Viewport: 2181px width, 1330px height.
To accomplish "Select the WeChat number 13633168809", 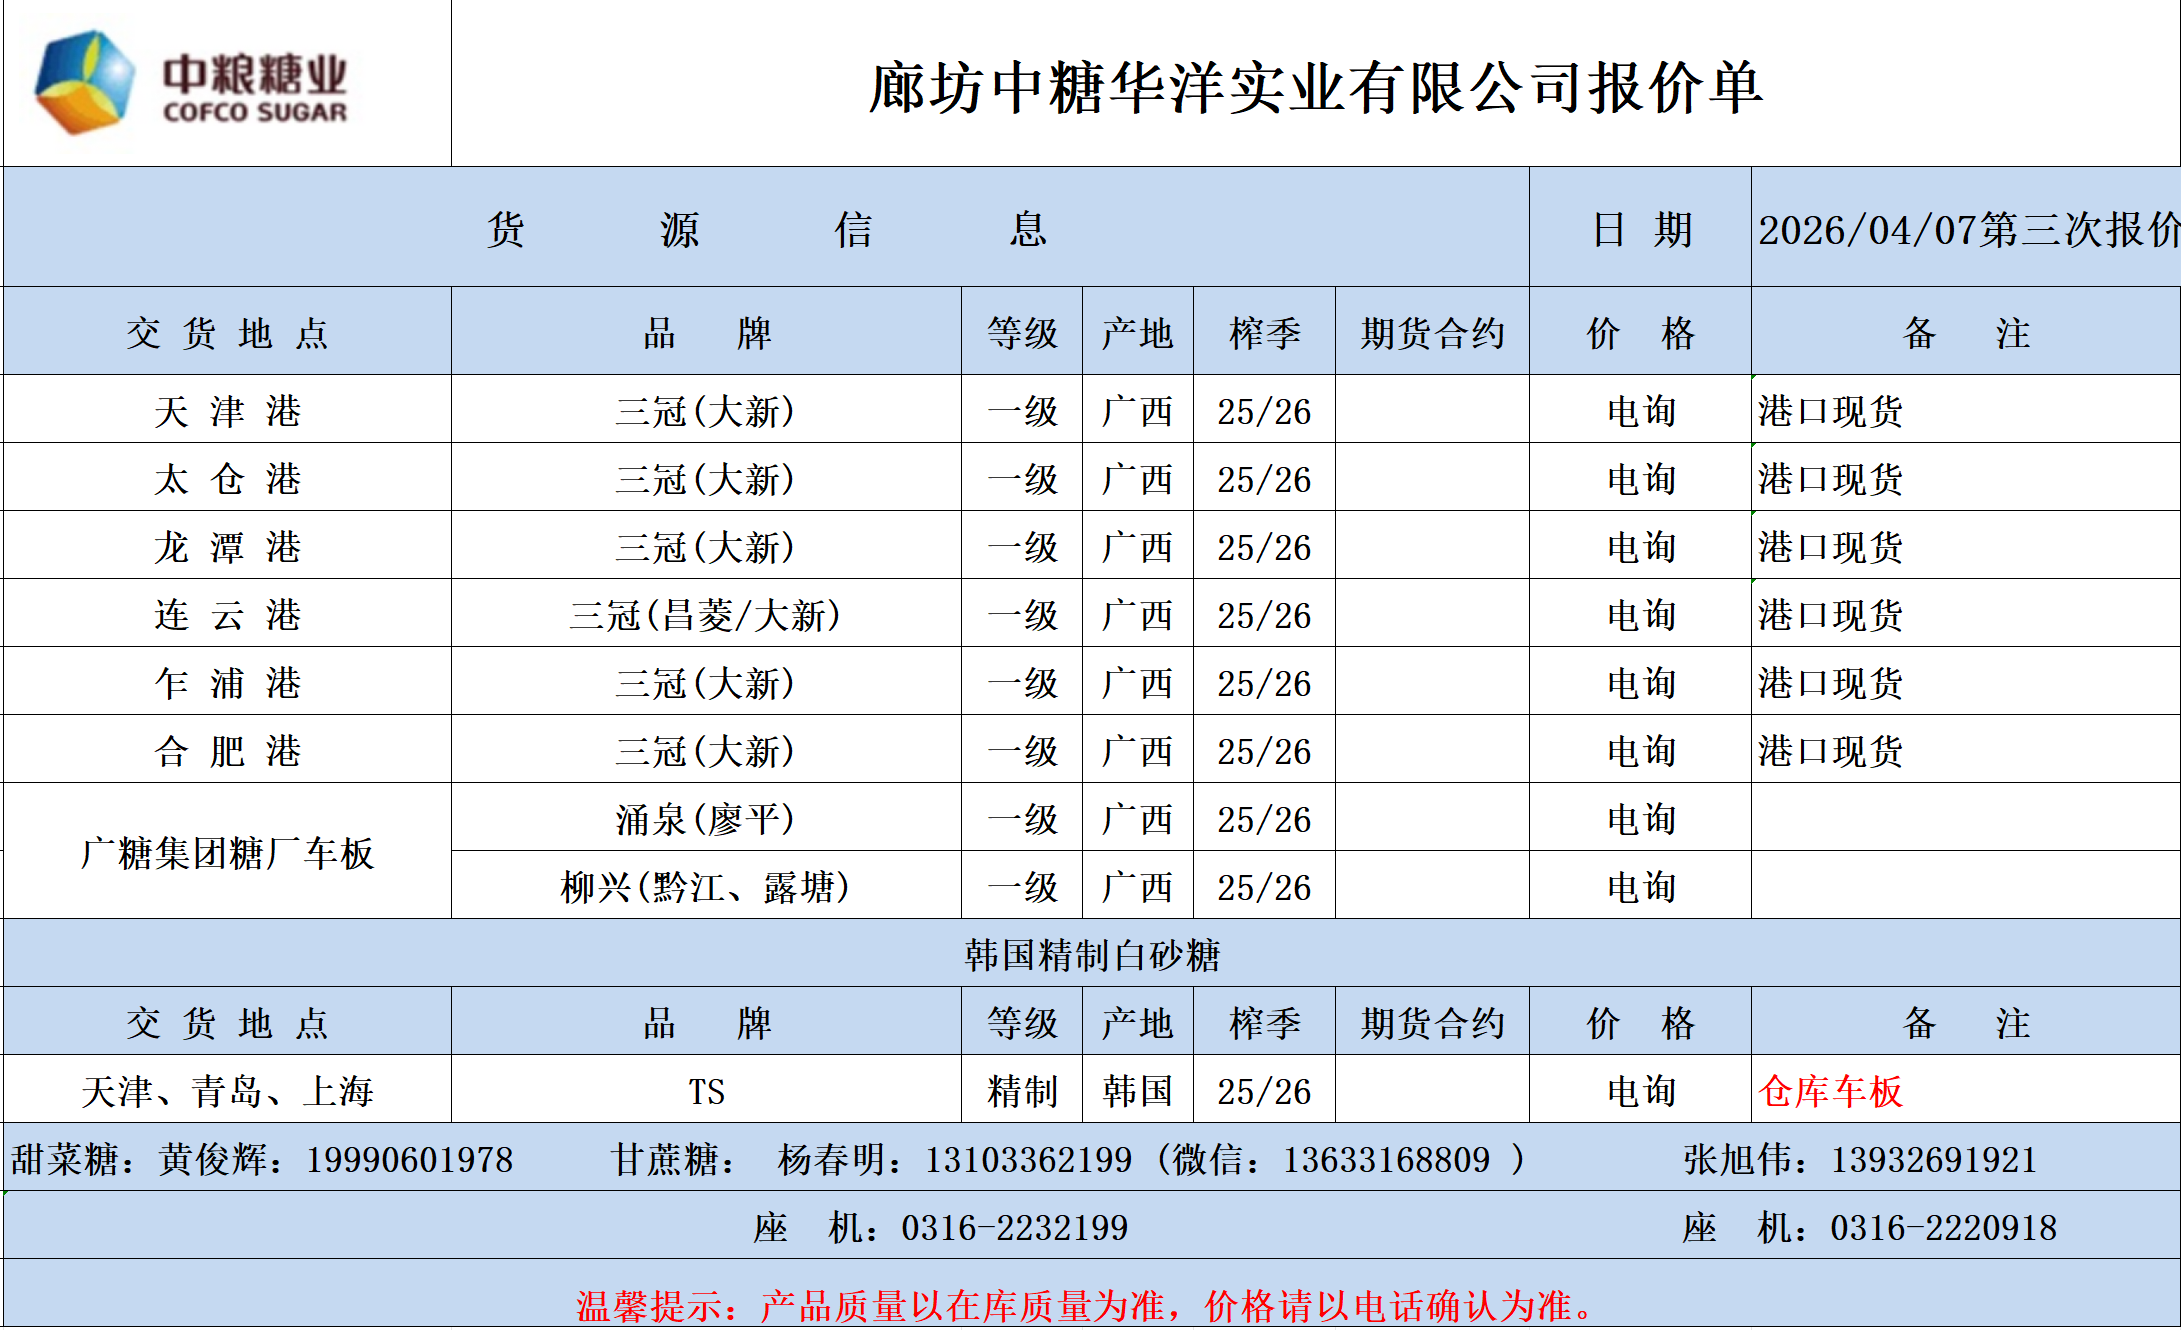I will 1387,1160.
